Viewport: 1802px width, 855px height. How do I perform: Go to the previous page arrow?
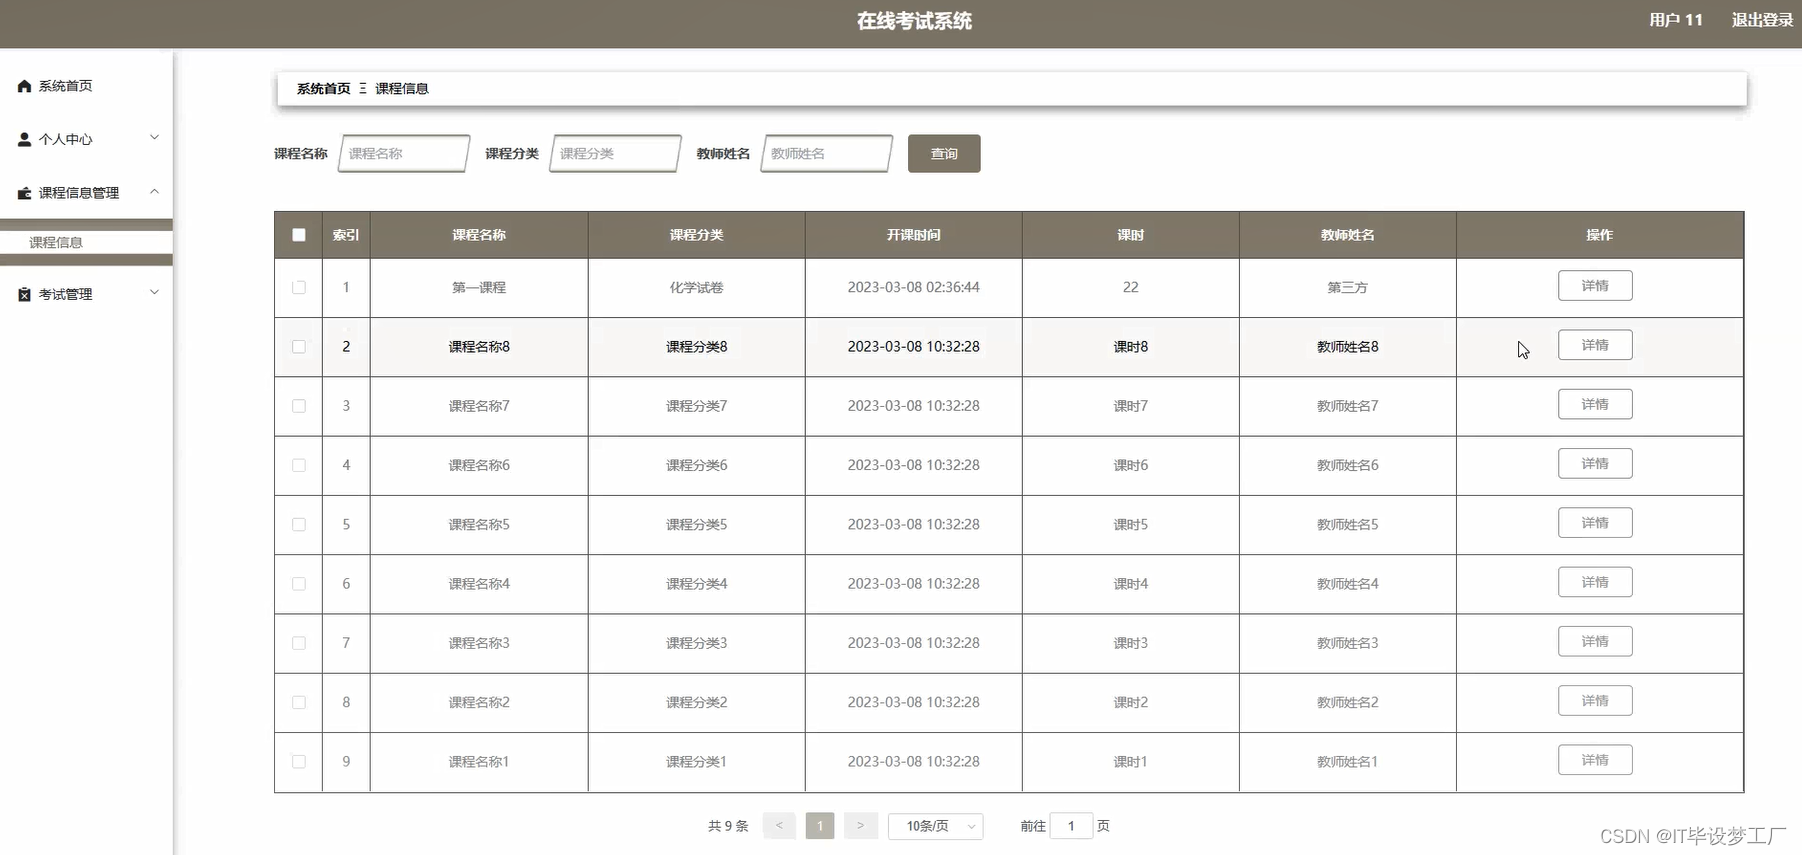(779, 826)
